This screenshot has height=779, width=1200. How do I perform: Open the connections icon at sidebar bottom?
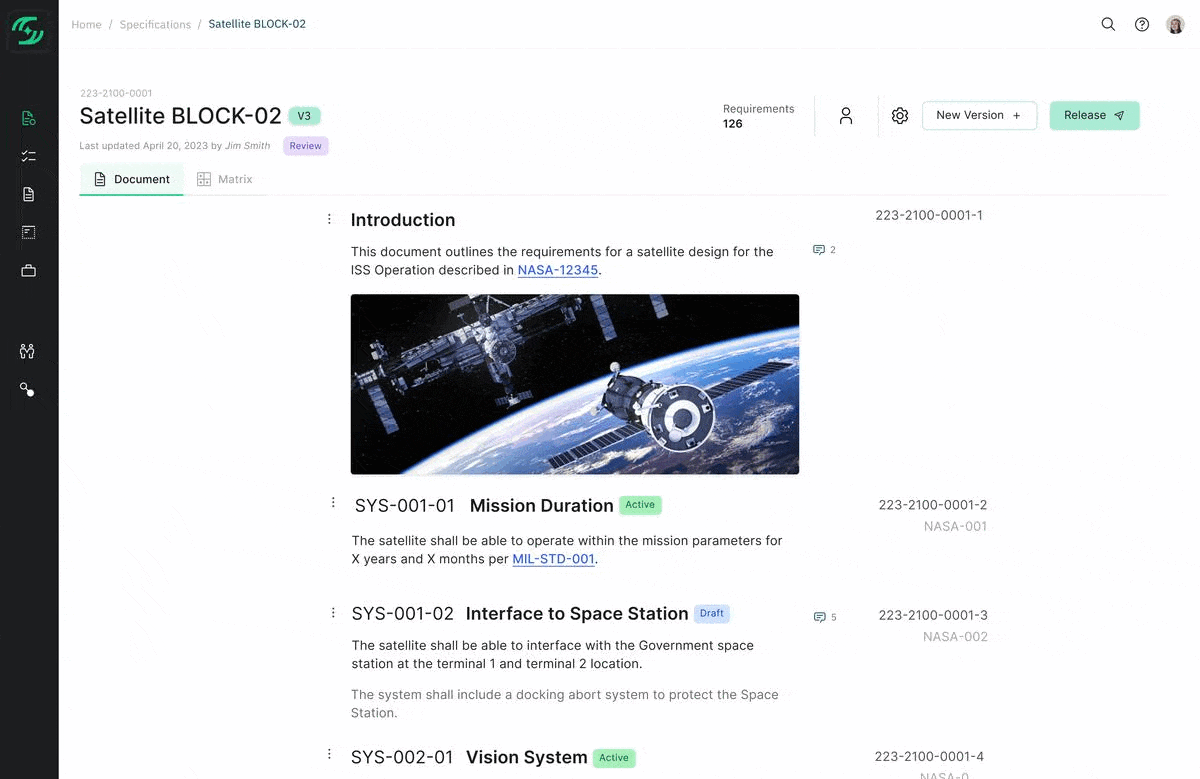pyautogui.click(x=27, y=390)
